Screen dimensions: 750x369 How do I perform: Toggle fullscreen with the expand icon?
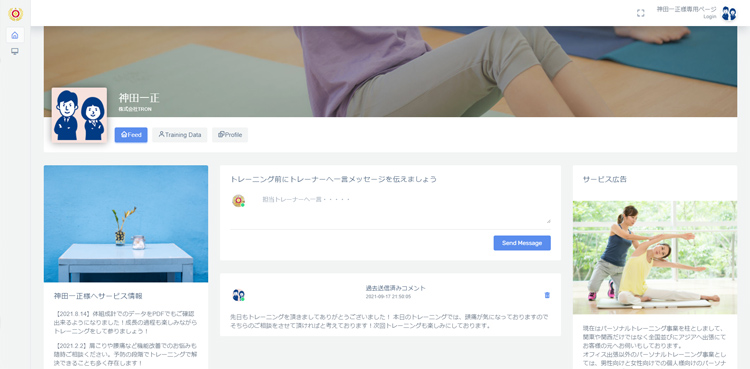click(640, 13)
